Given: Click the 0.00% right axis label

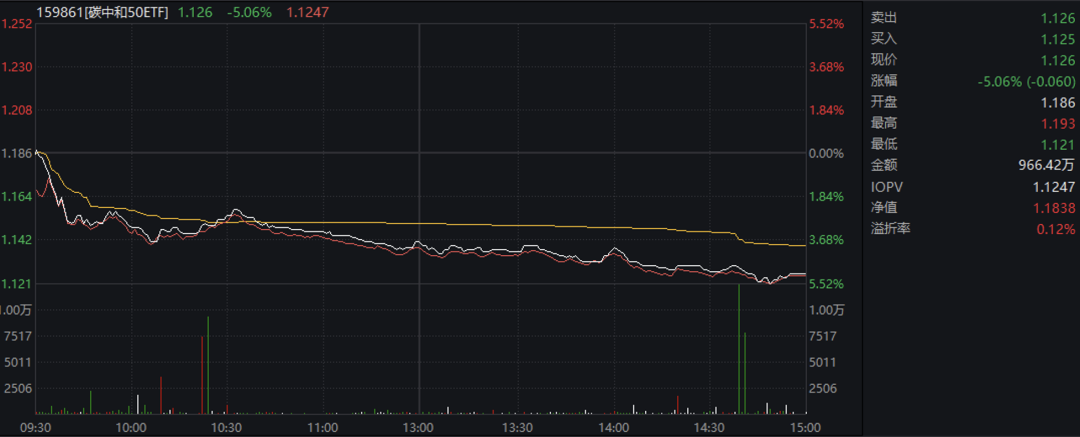Looking at the screenshot, I should tap(826, 153).
